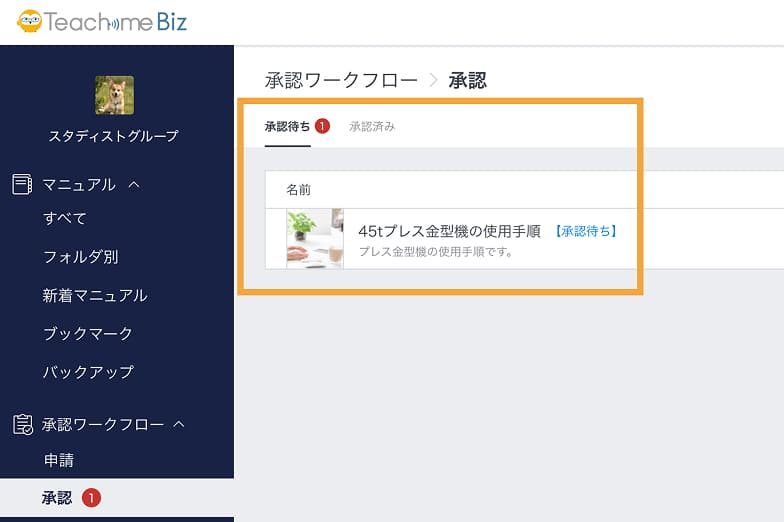Click the Teachme Biz owl logo
784x522 pixels.
[30, 21]
